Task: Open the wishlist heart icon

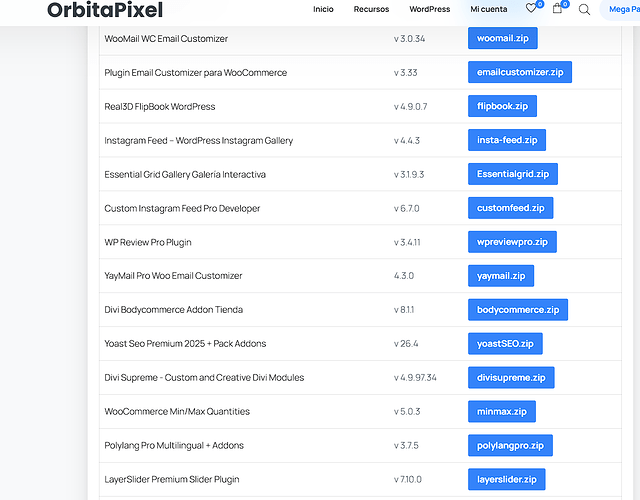Action: (531, 9)
